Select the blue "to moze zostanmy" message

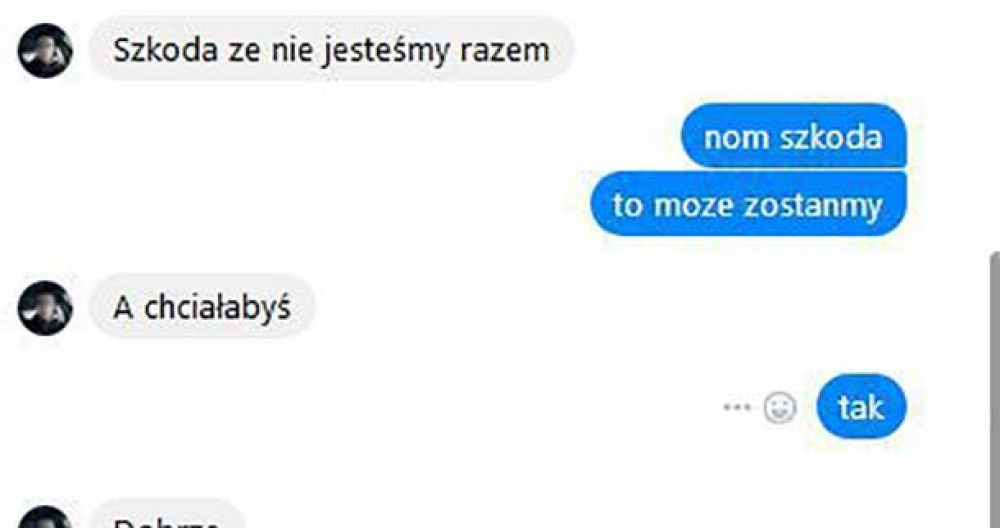click(748, 204)
